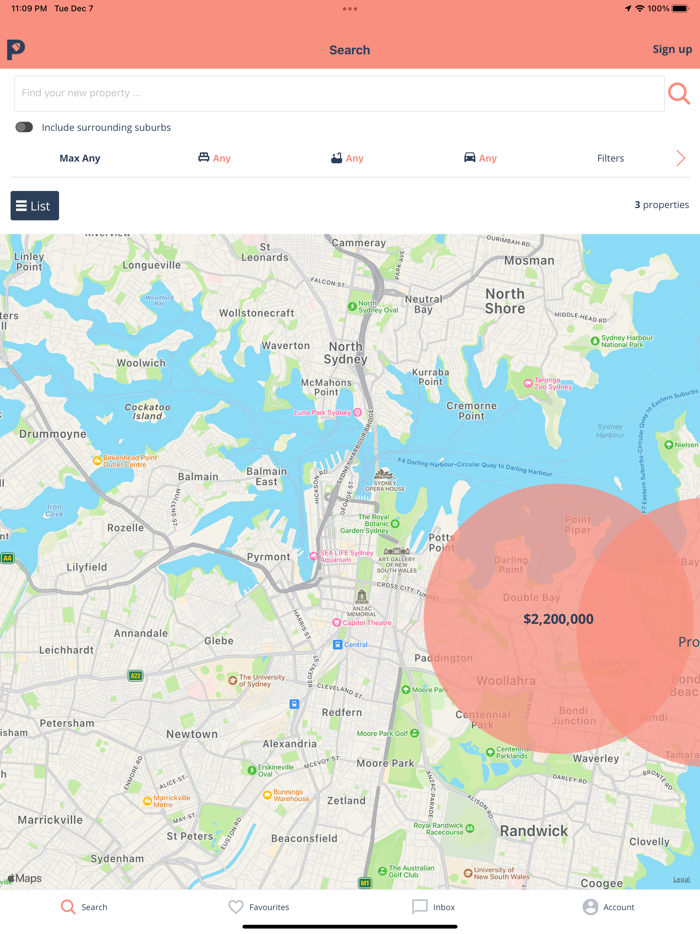Tap the P app logo
The image size is (700, 934).
tap(16, 49)
